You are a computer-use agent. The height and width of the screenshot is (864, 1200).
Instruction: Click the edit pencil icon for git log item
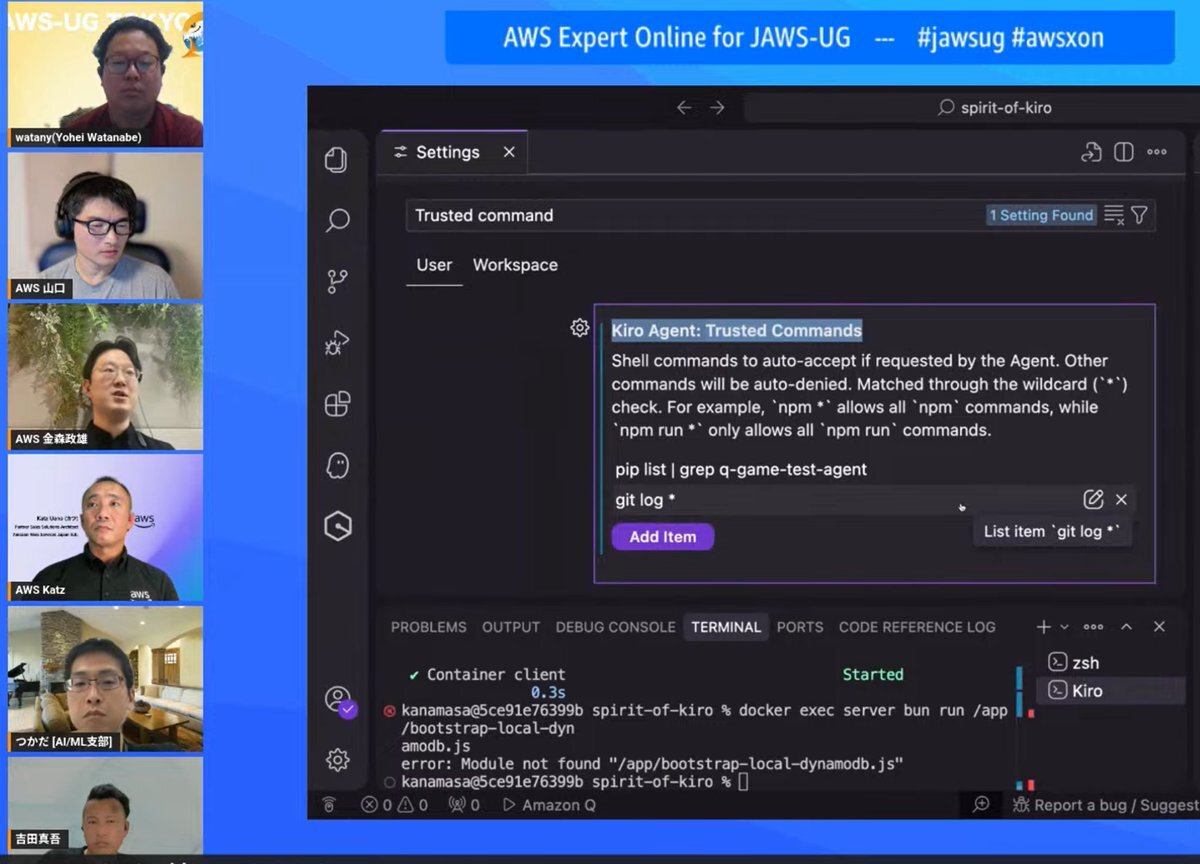click(1093, 499)
